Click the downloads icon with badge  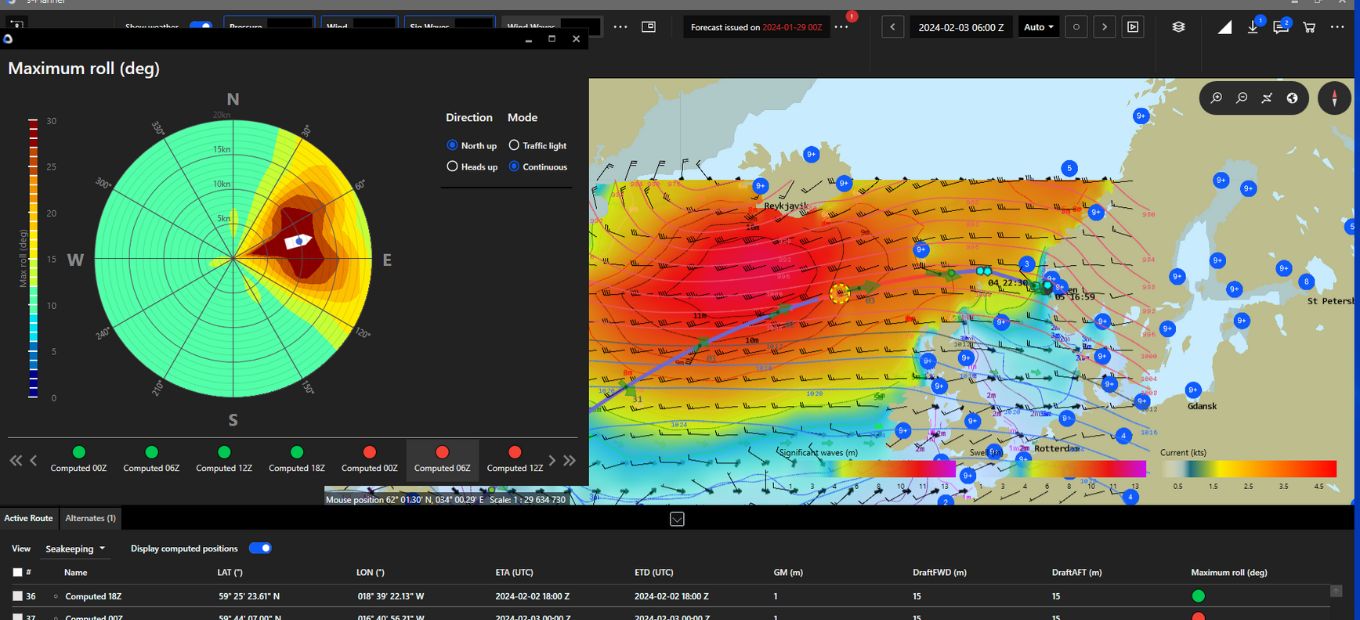point(1254,27)
